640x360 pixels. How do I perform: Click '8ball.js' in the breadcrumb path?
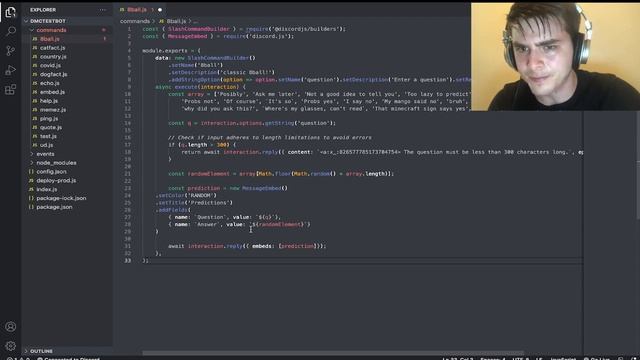176,21
